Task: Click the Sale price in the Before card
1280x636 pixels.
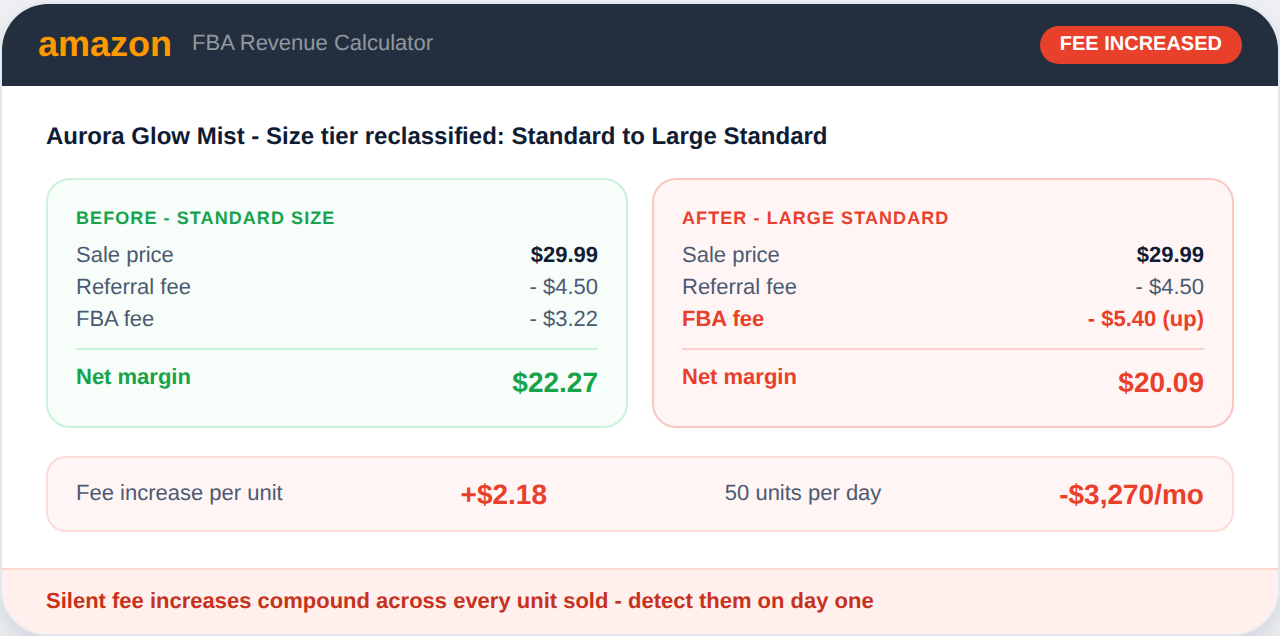Action: click(125, 255)
